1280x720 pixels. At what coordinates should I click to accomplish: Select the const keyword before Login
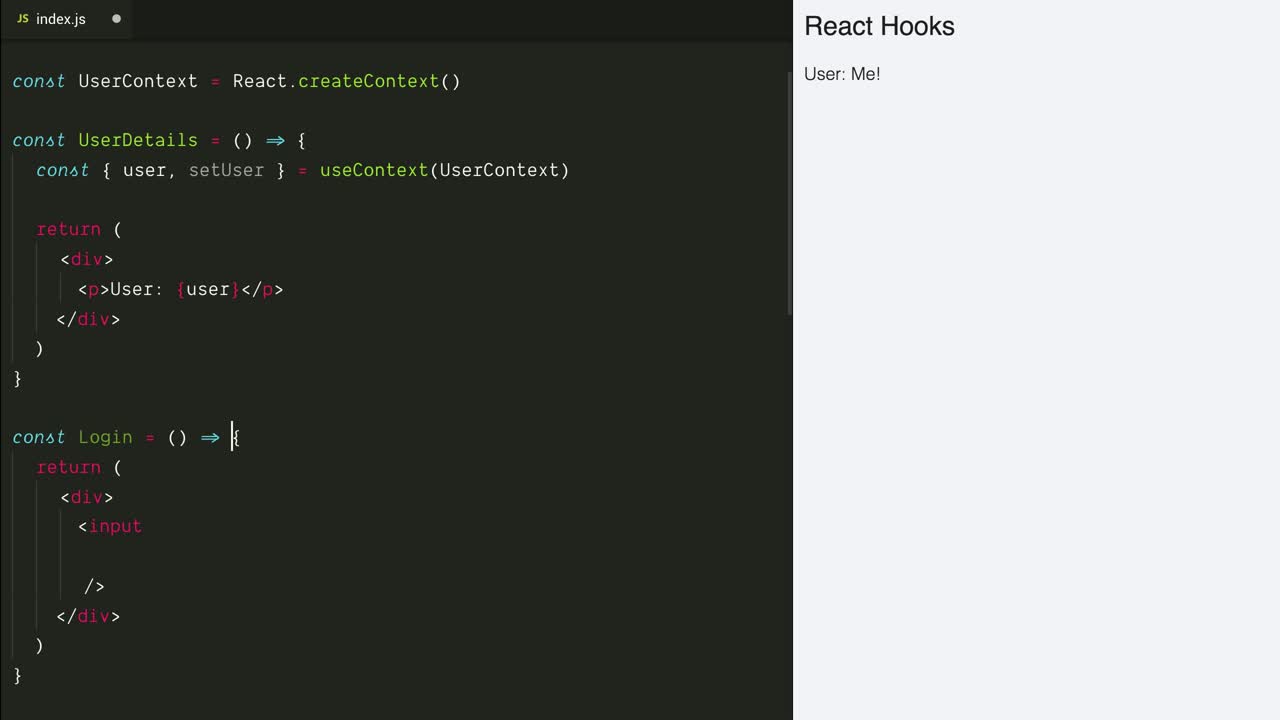(38, 437)
